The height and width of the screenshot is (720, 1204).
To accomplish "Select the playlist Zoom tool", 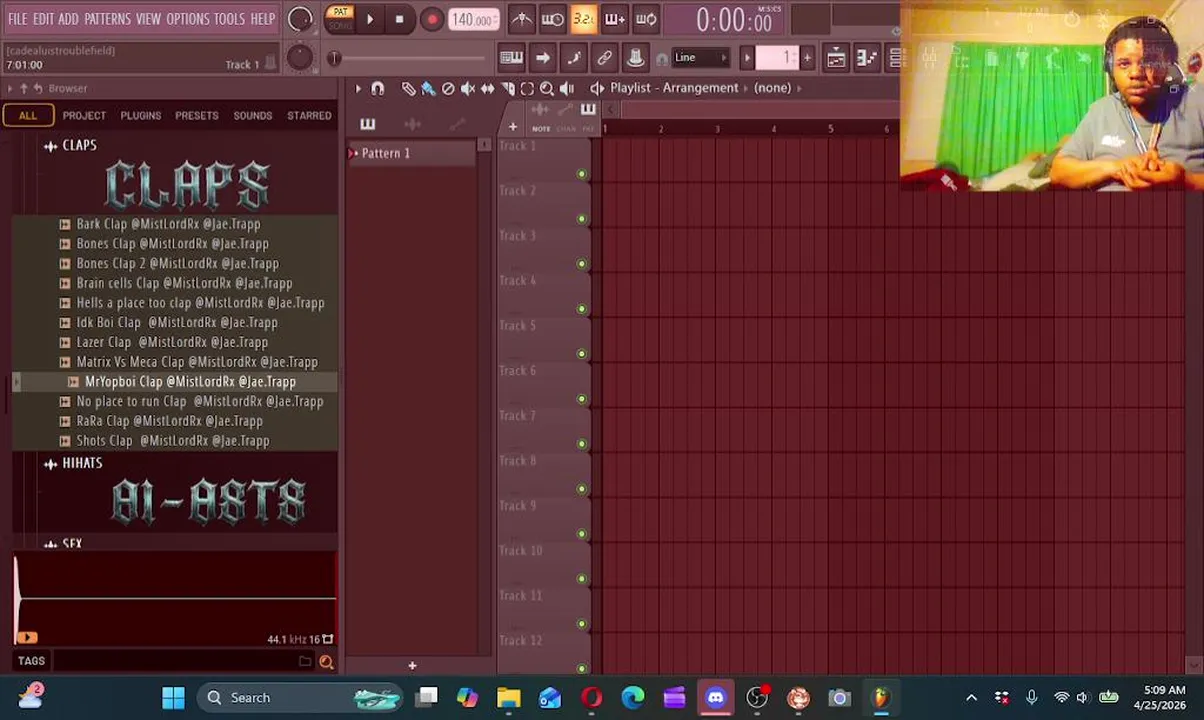I will pos(547,89).
